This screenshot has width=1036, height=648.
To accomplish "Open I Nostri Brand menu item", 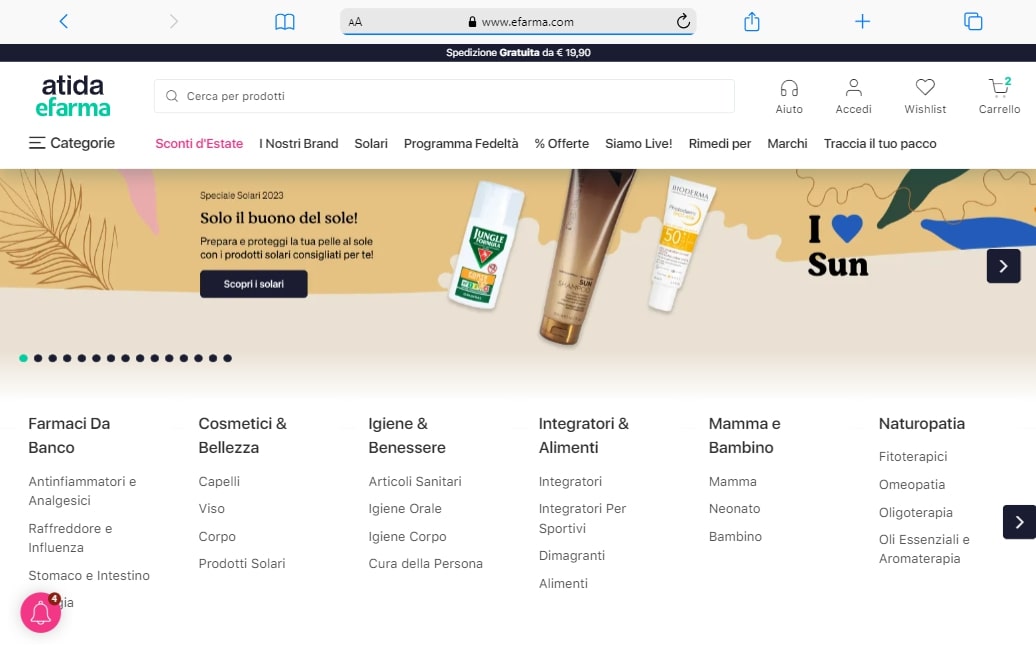I will click(x=299, y=143).
